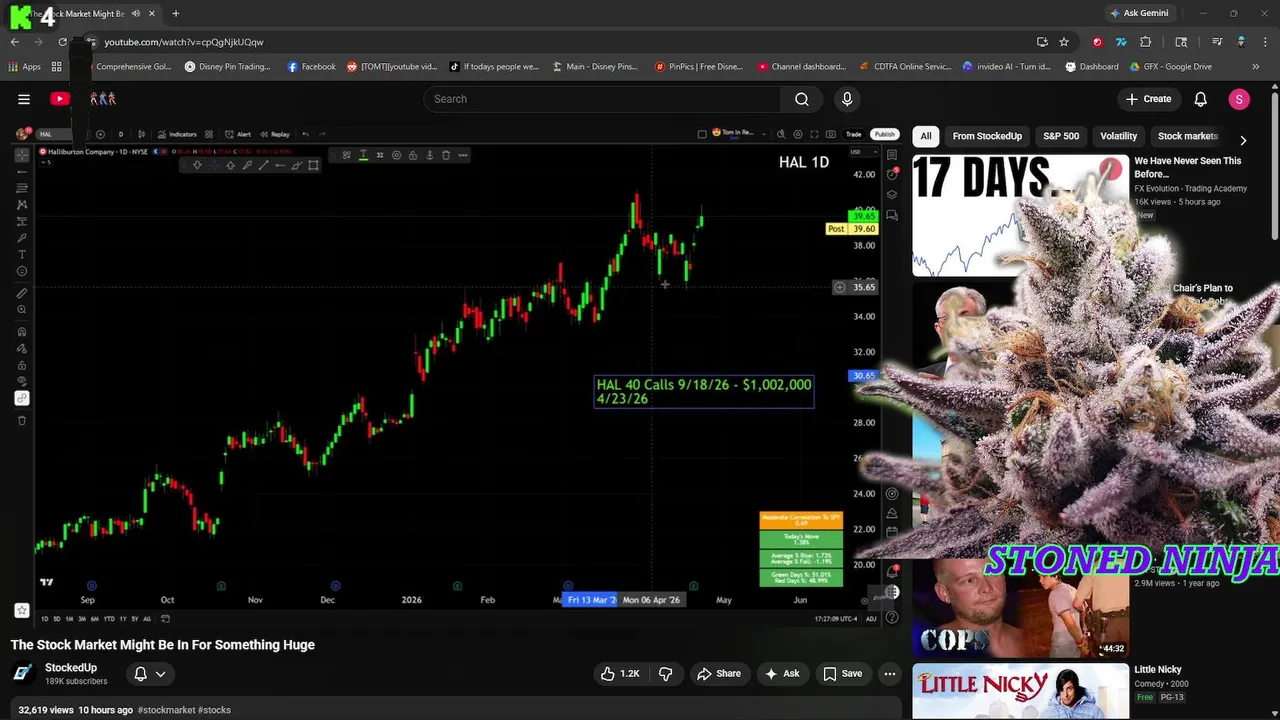Open the HAL symbol search box on chart
The image size is (1280, 720).
coord(54,134)
